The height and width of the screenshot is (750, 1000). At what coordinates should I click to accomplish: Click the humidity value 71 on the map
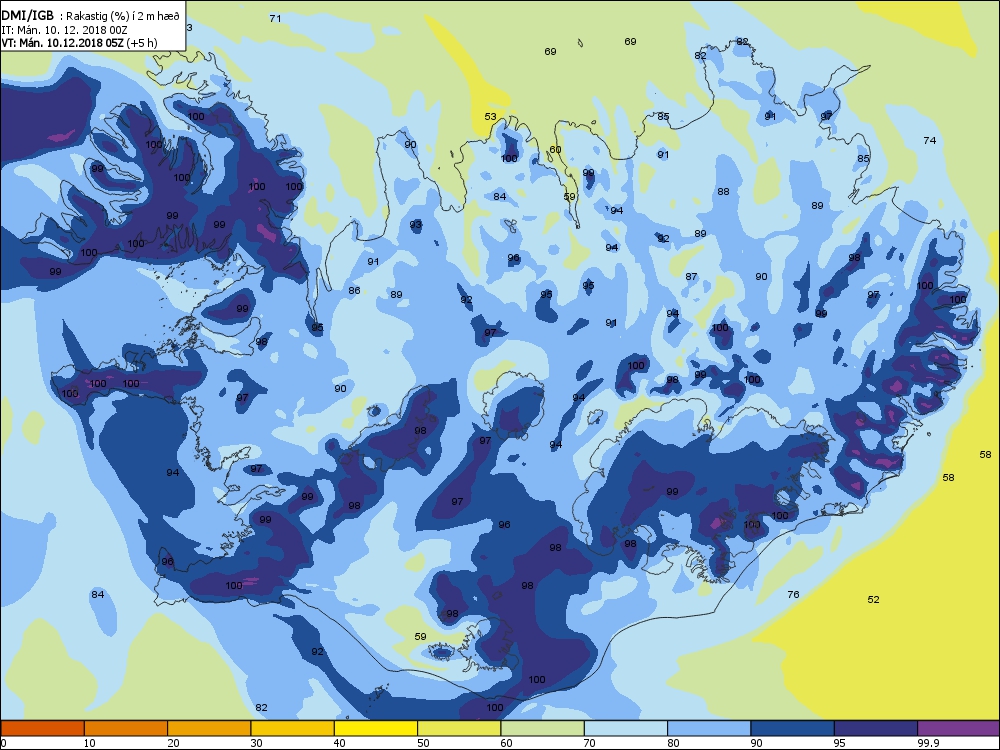pyautogui.click(x=275, y=18)
